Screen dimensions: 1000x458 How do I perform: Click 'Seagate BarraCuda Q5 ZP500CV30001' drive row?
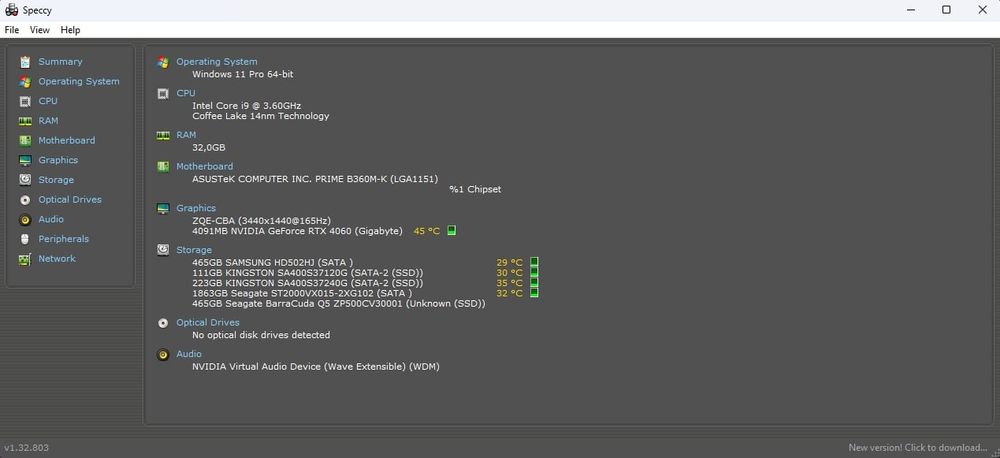(339, 304)
